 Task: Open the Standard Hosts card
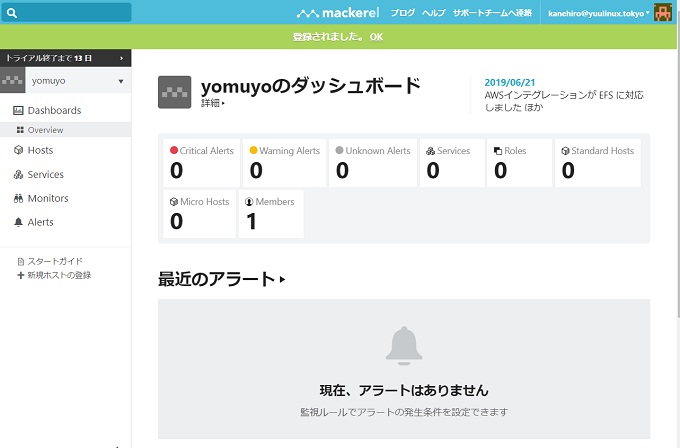click(x=598, y=163)
